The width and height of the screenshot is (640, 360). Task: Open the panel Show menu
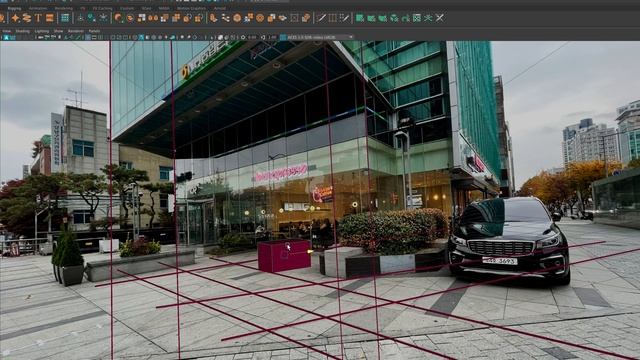[x=58, y=31]
